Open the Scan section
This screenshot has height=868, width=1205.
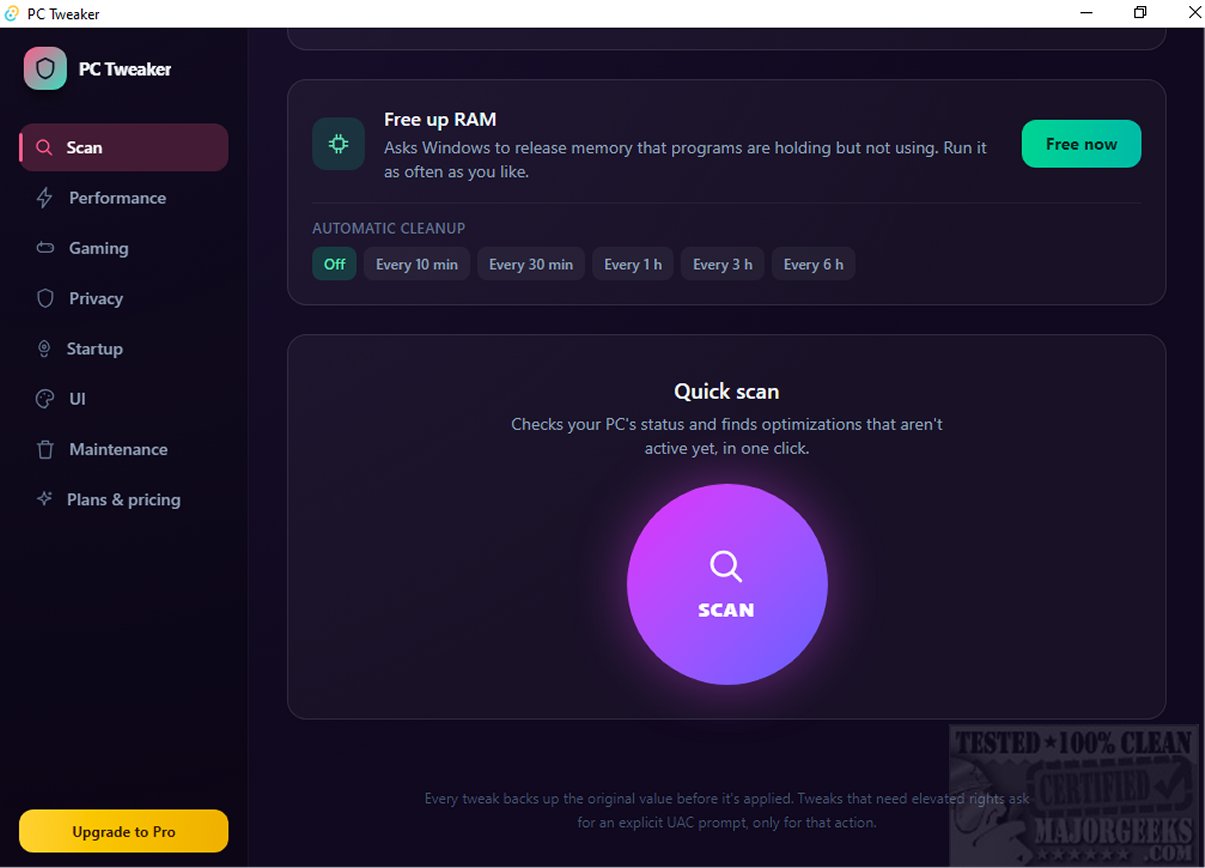125,148
